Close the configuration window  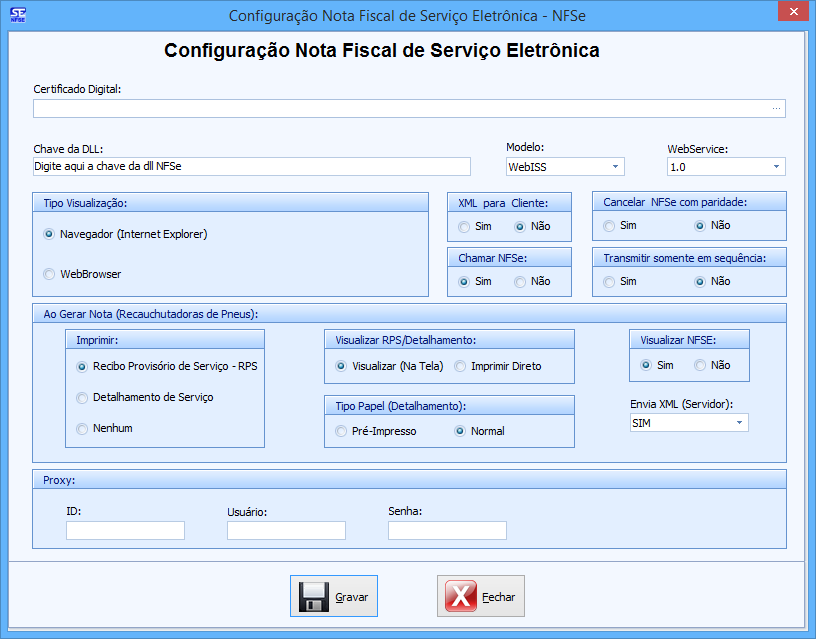click(792, 12)
